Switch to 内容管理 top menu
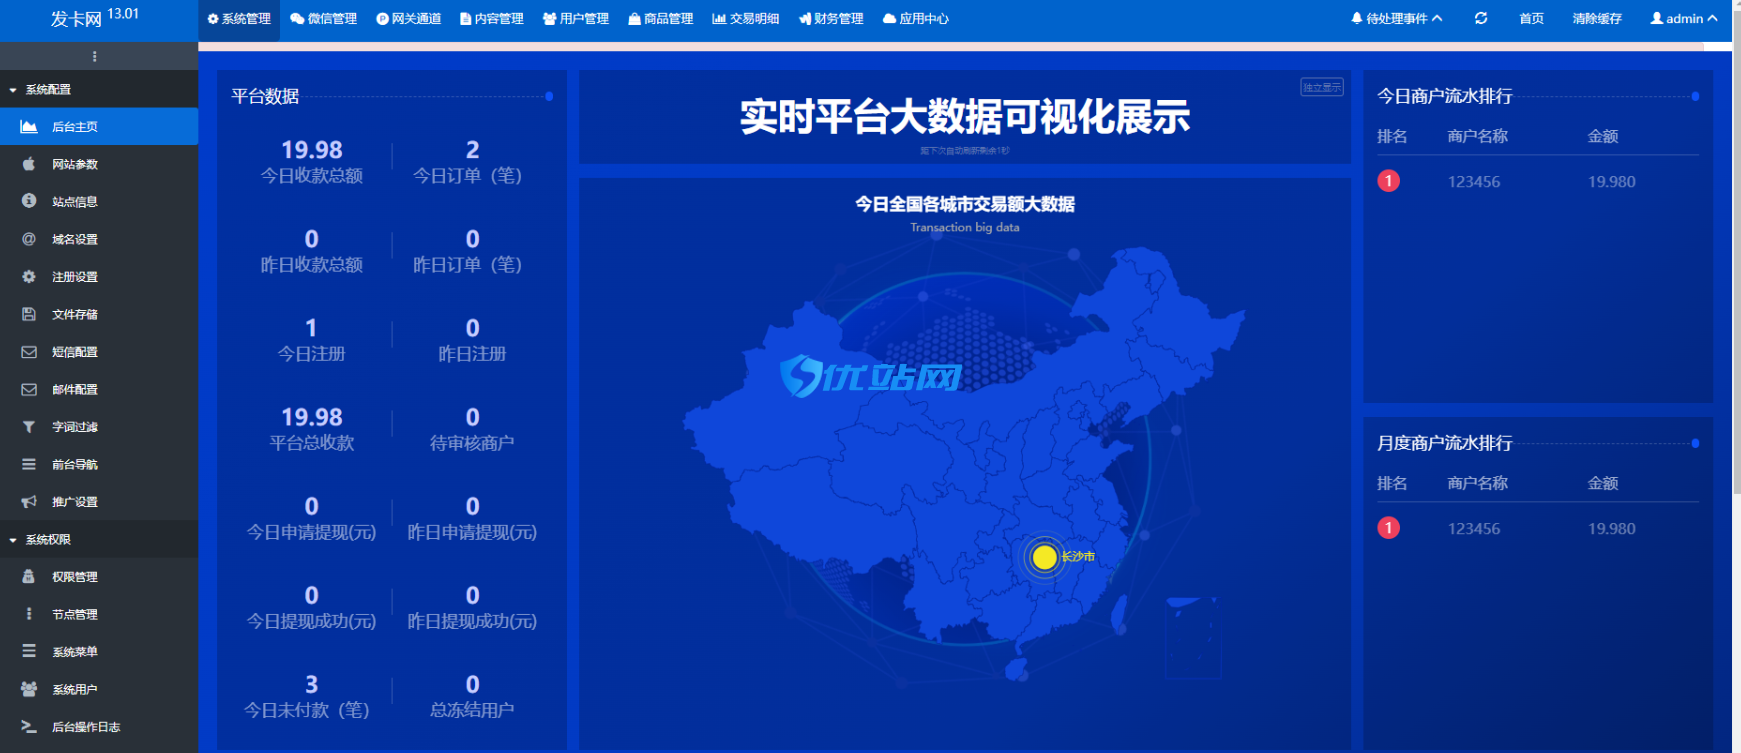 (492, 18)
